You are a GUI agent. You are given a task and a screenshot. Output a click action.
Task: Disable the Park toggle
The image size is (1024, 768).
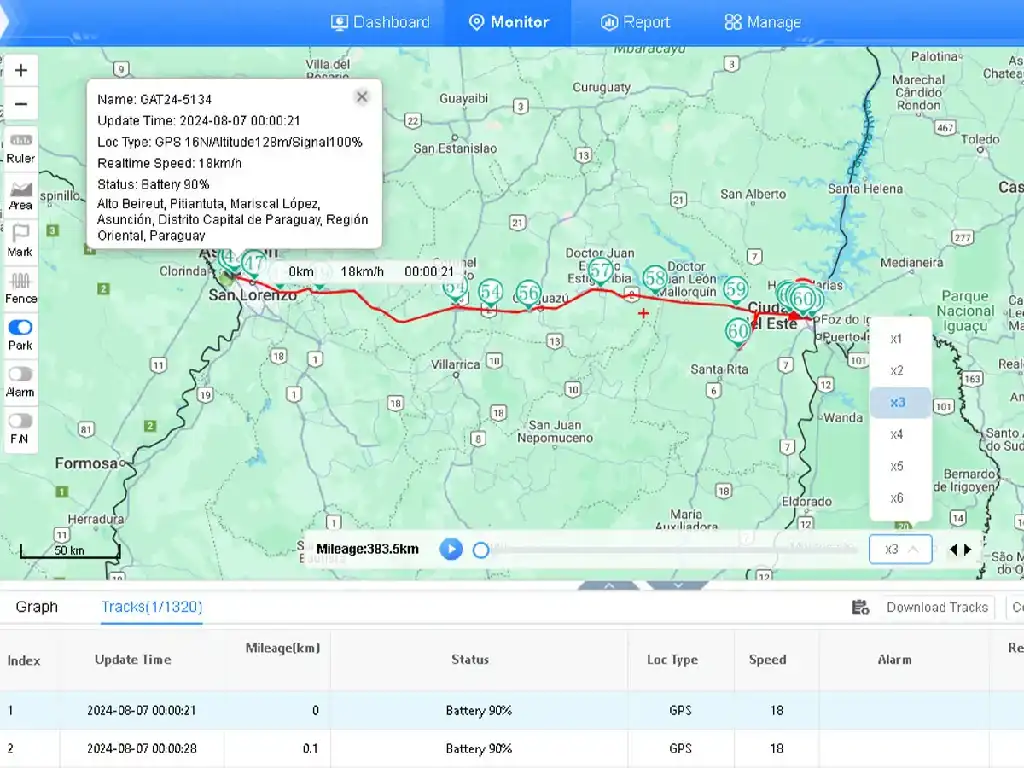coord(20,328)
